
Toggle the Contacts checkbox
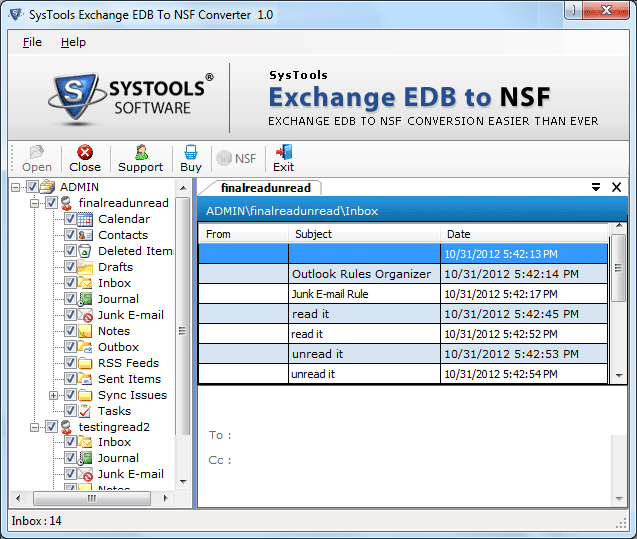pyautogui.click(x=70, y=235)
